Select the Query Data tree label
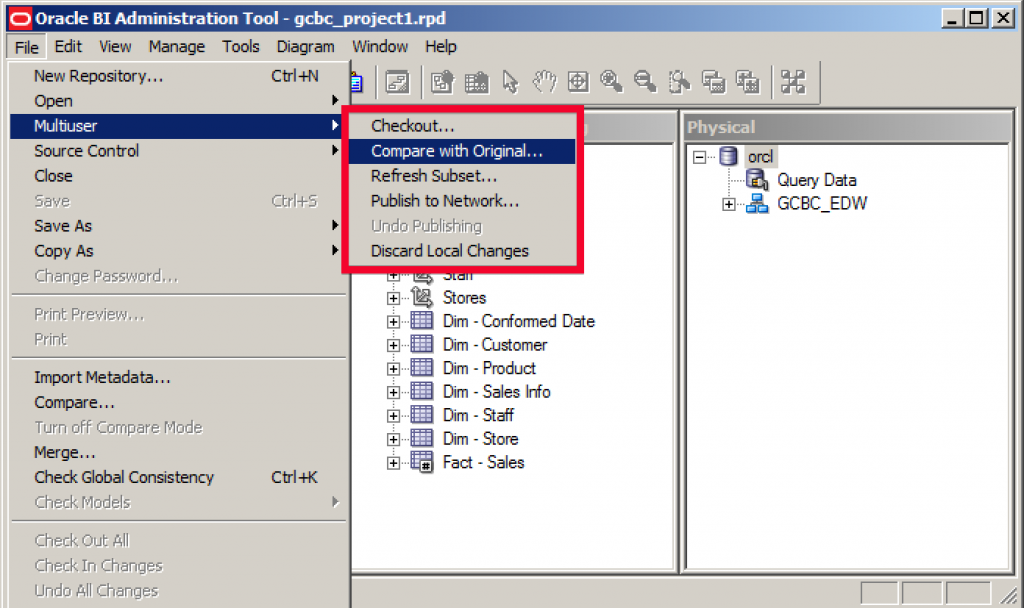Screen dimensions: 1024x608 pos(816,180)
